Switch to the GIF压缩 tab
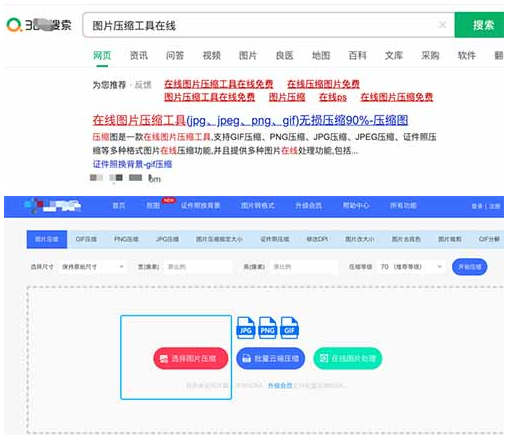515x443 pixels. coord(86,239)
